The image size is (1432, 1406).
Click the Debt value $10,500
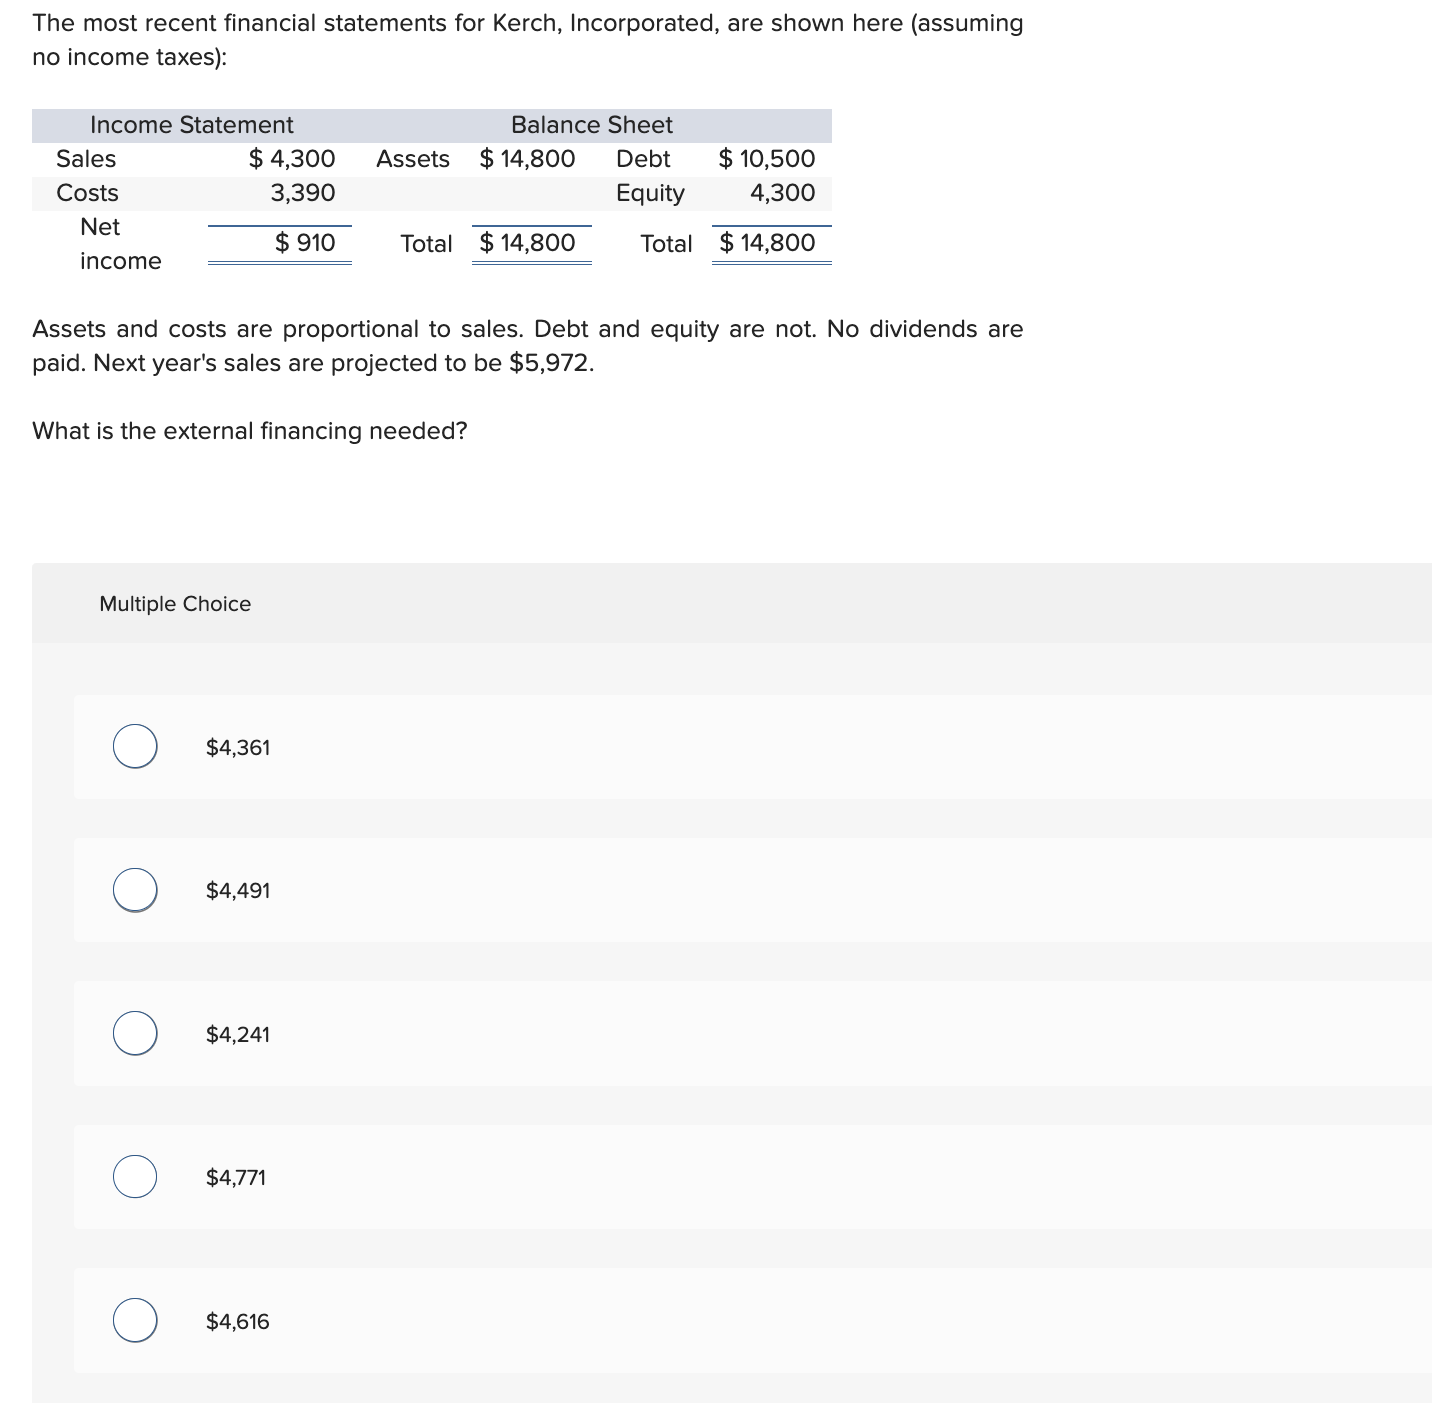pyautogui.click(x=767, y=158)
